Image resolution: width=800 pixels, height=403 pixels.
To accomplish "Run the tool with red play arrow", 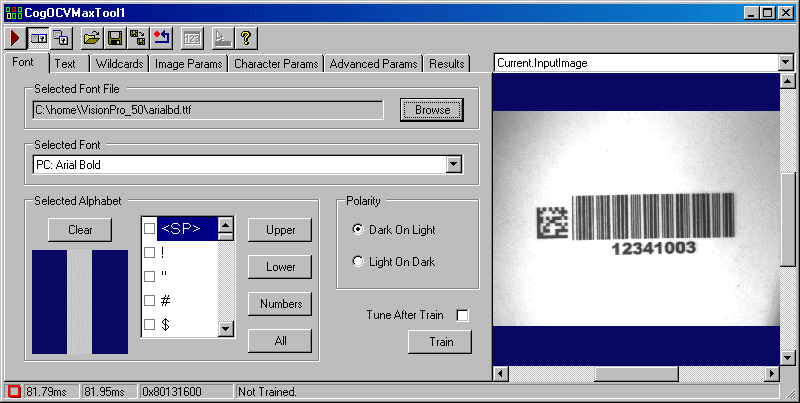I will (15, 38).
